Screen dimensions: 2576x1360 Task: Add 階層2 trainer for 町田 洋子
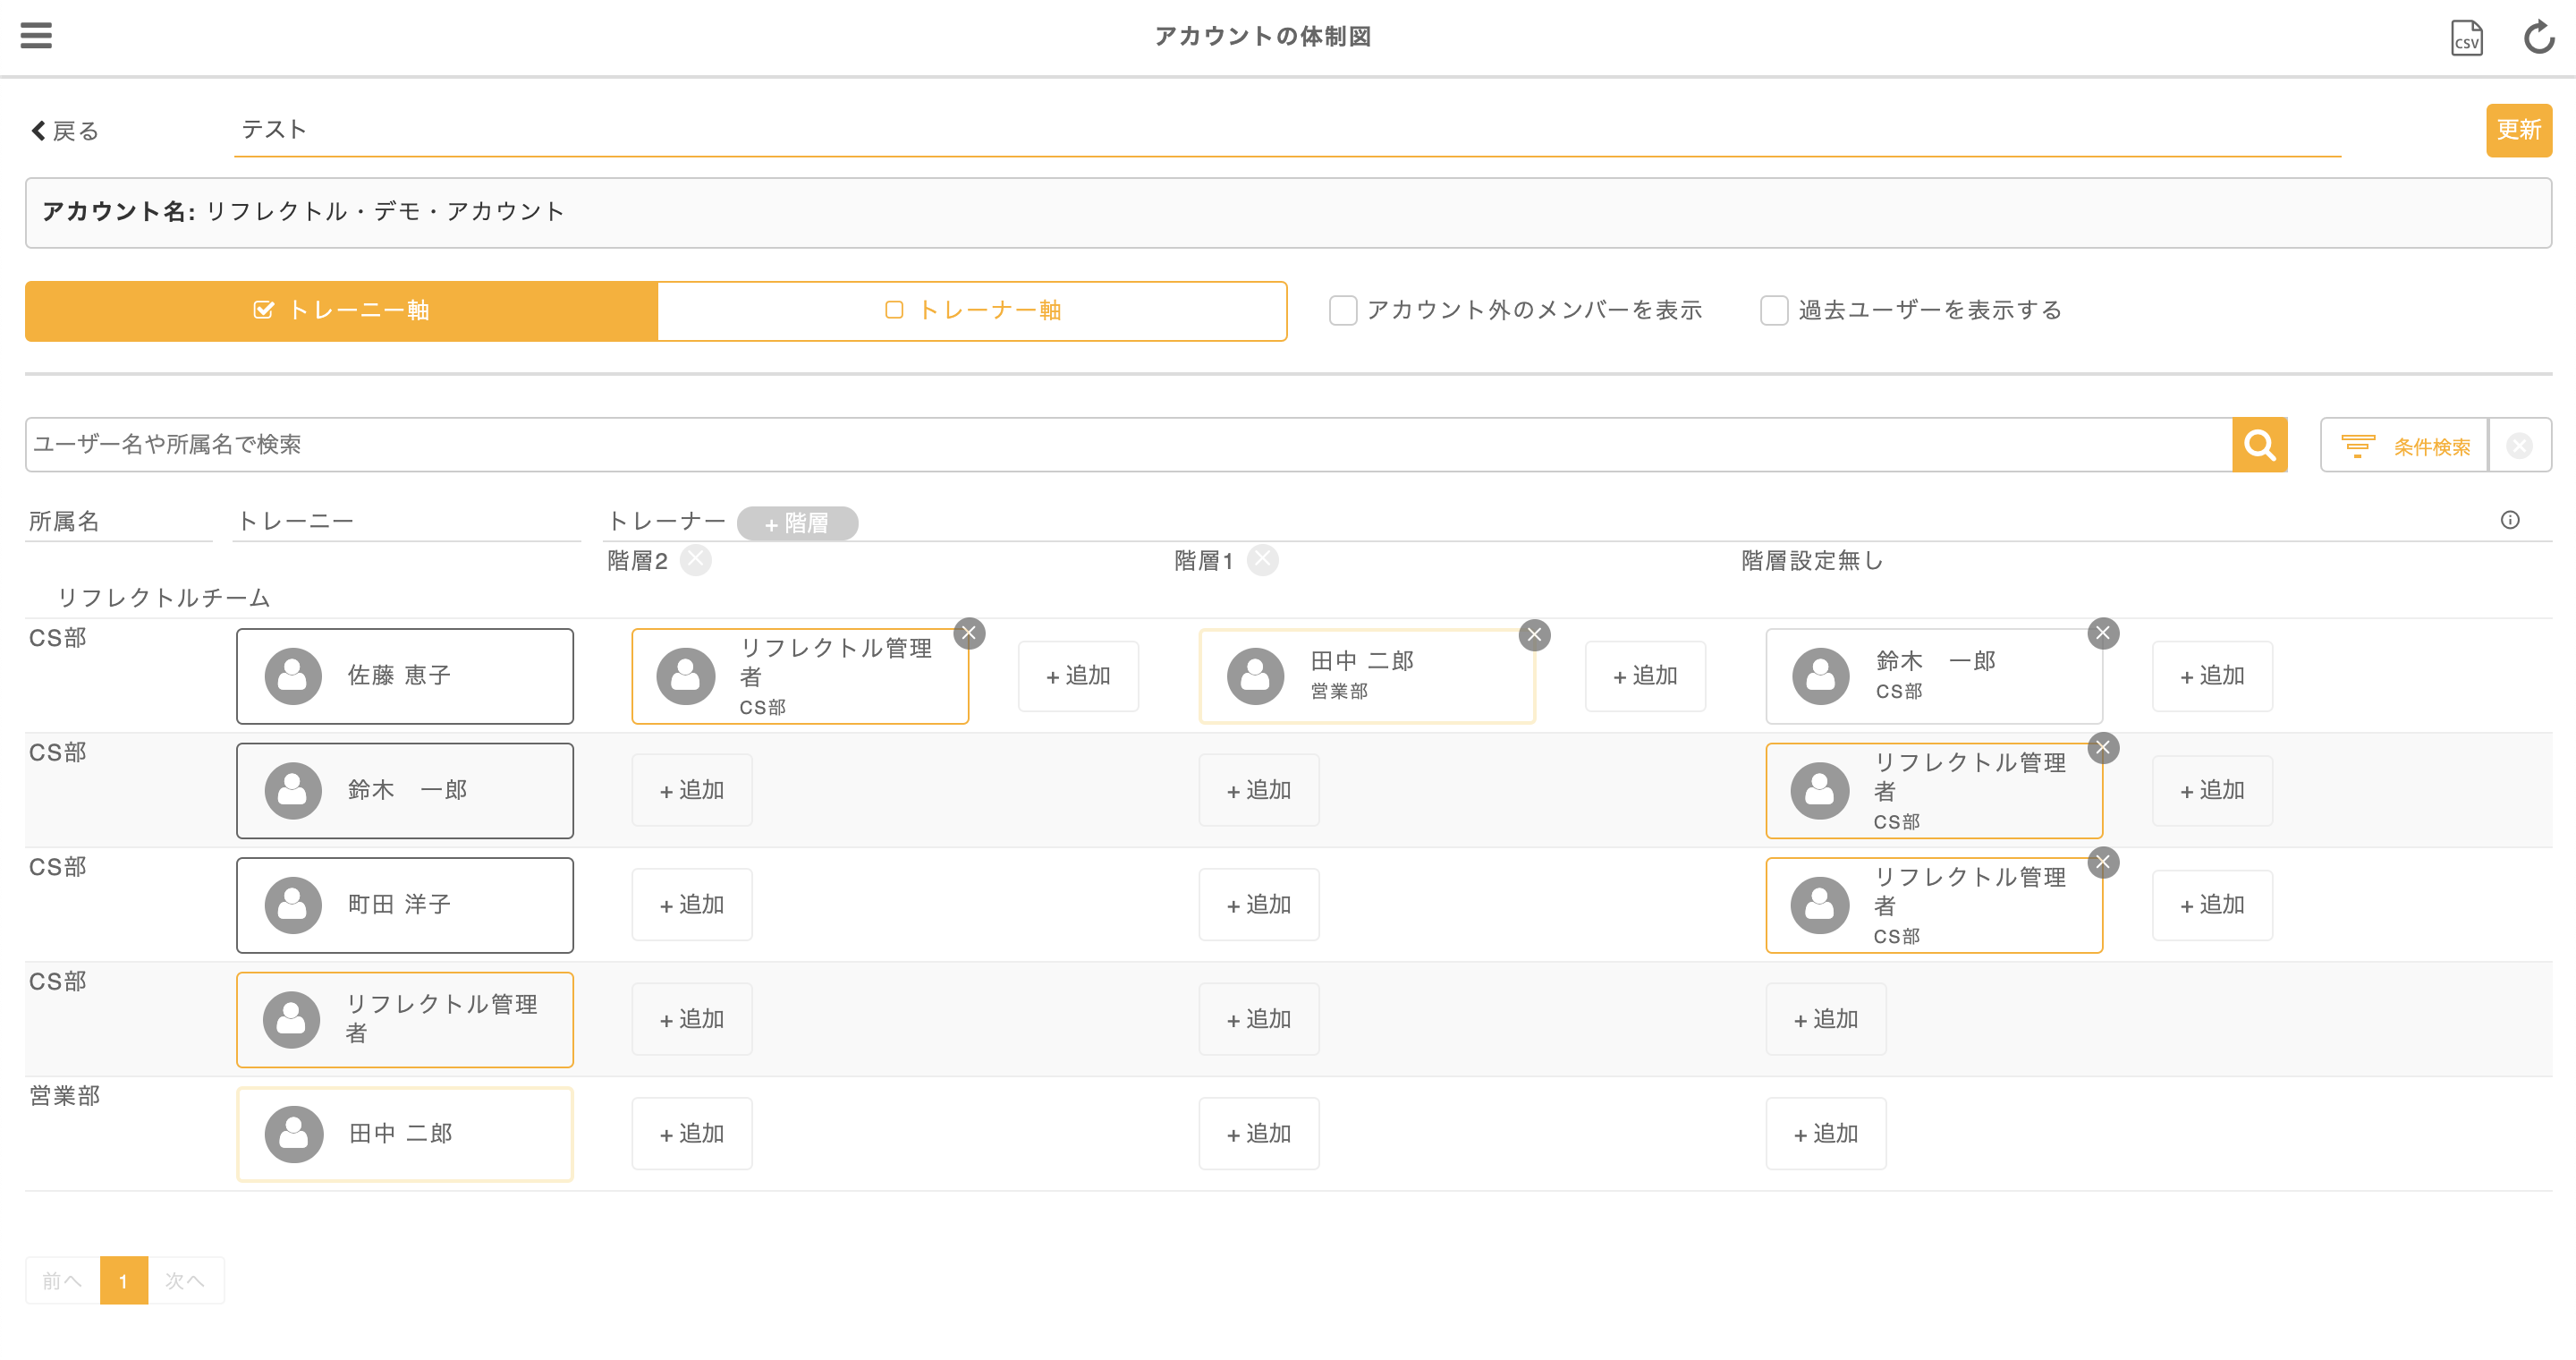tap(692, 905)
